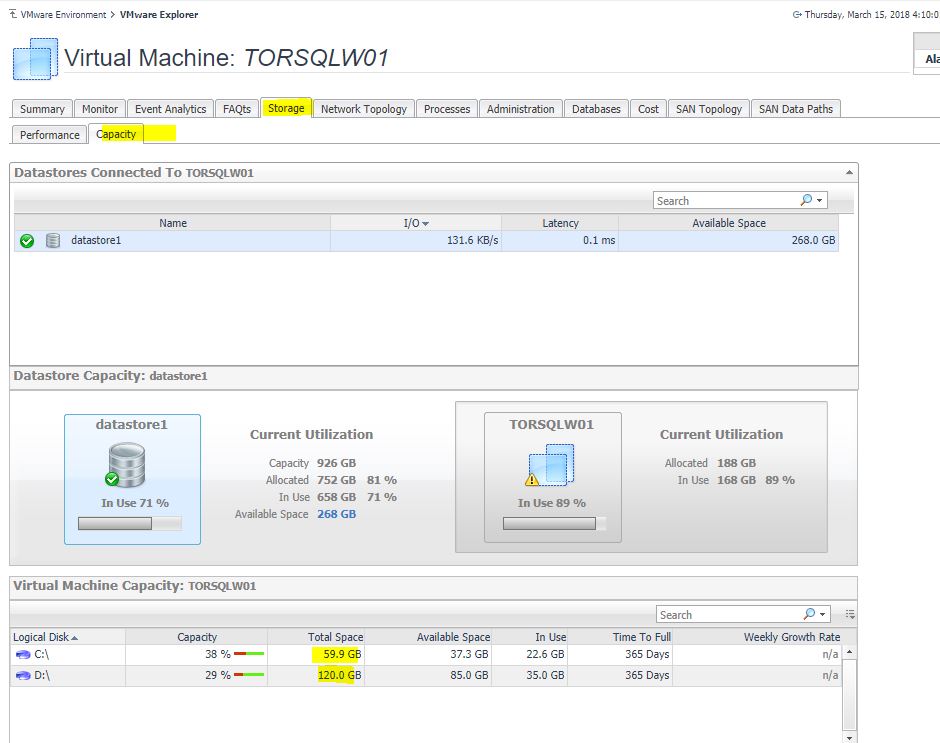Screen dimensions: 940x743
Task: Sort datastores by the I/O column
Action: [x=415, y=223]
